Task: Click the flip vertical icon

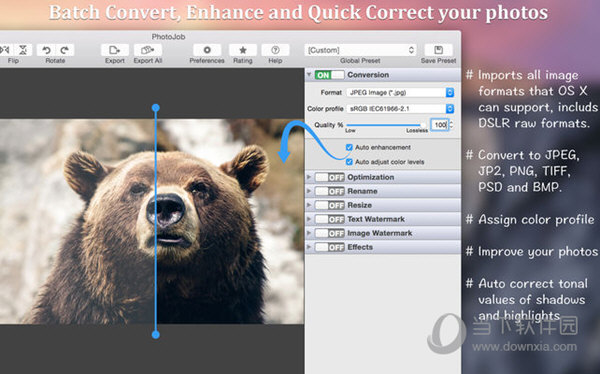Action: pos(23,50)
